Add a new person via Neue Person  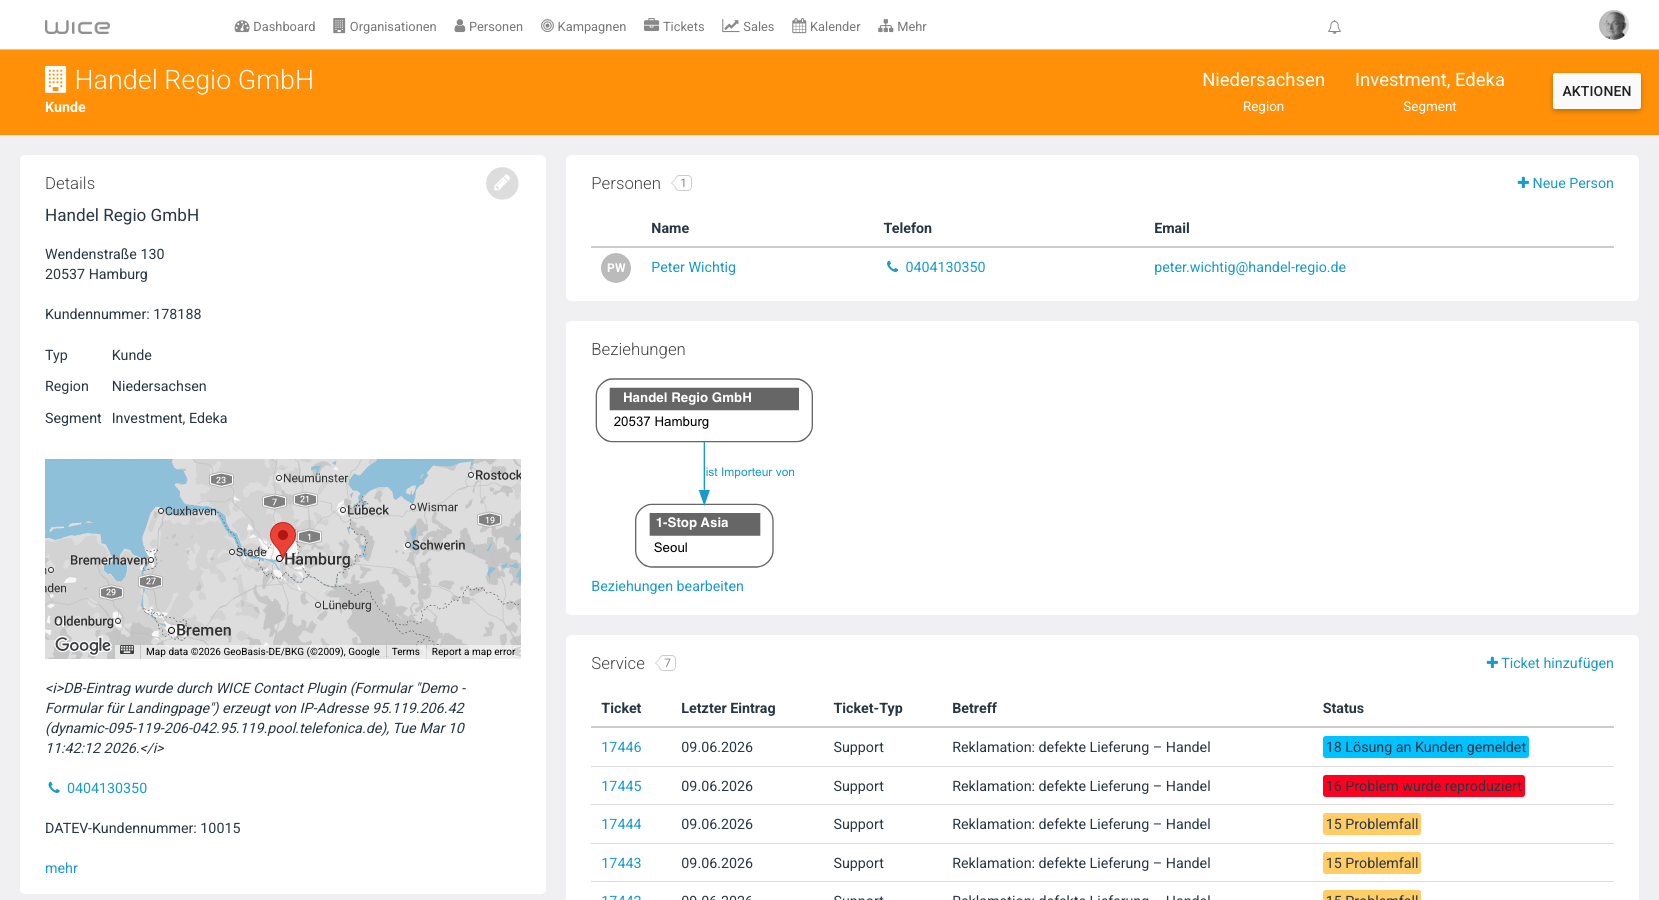[x=1566, y=183]
